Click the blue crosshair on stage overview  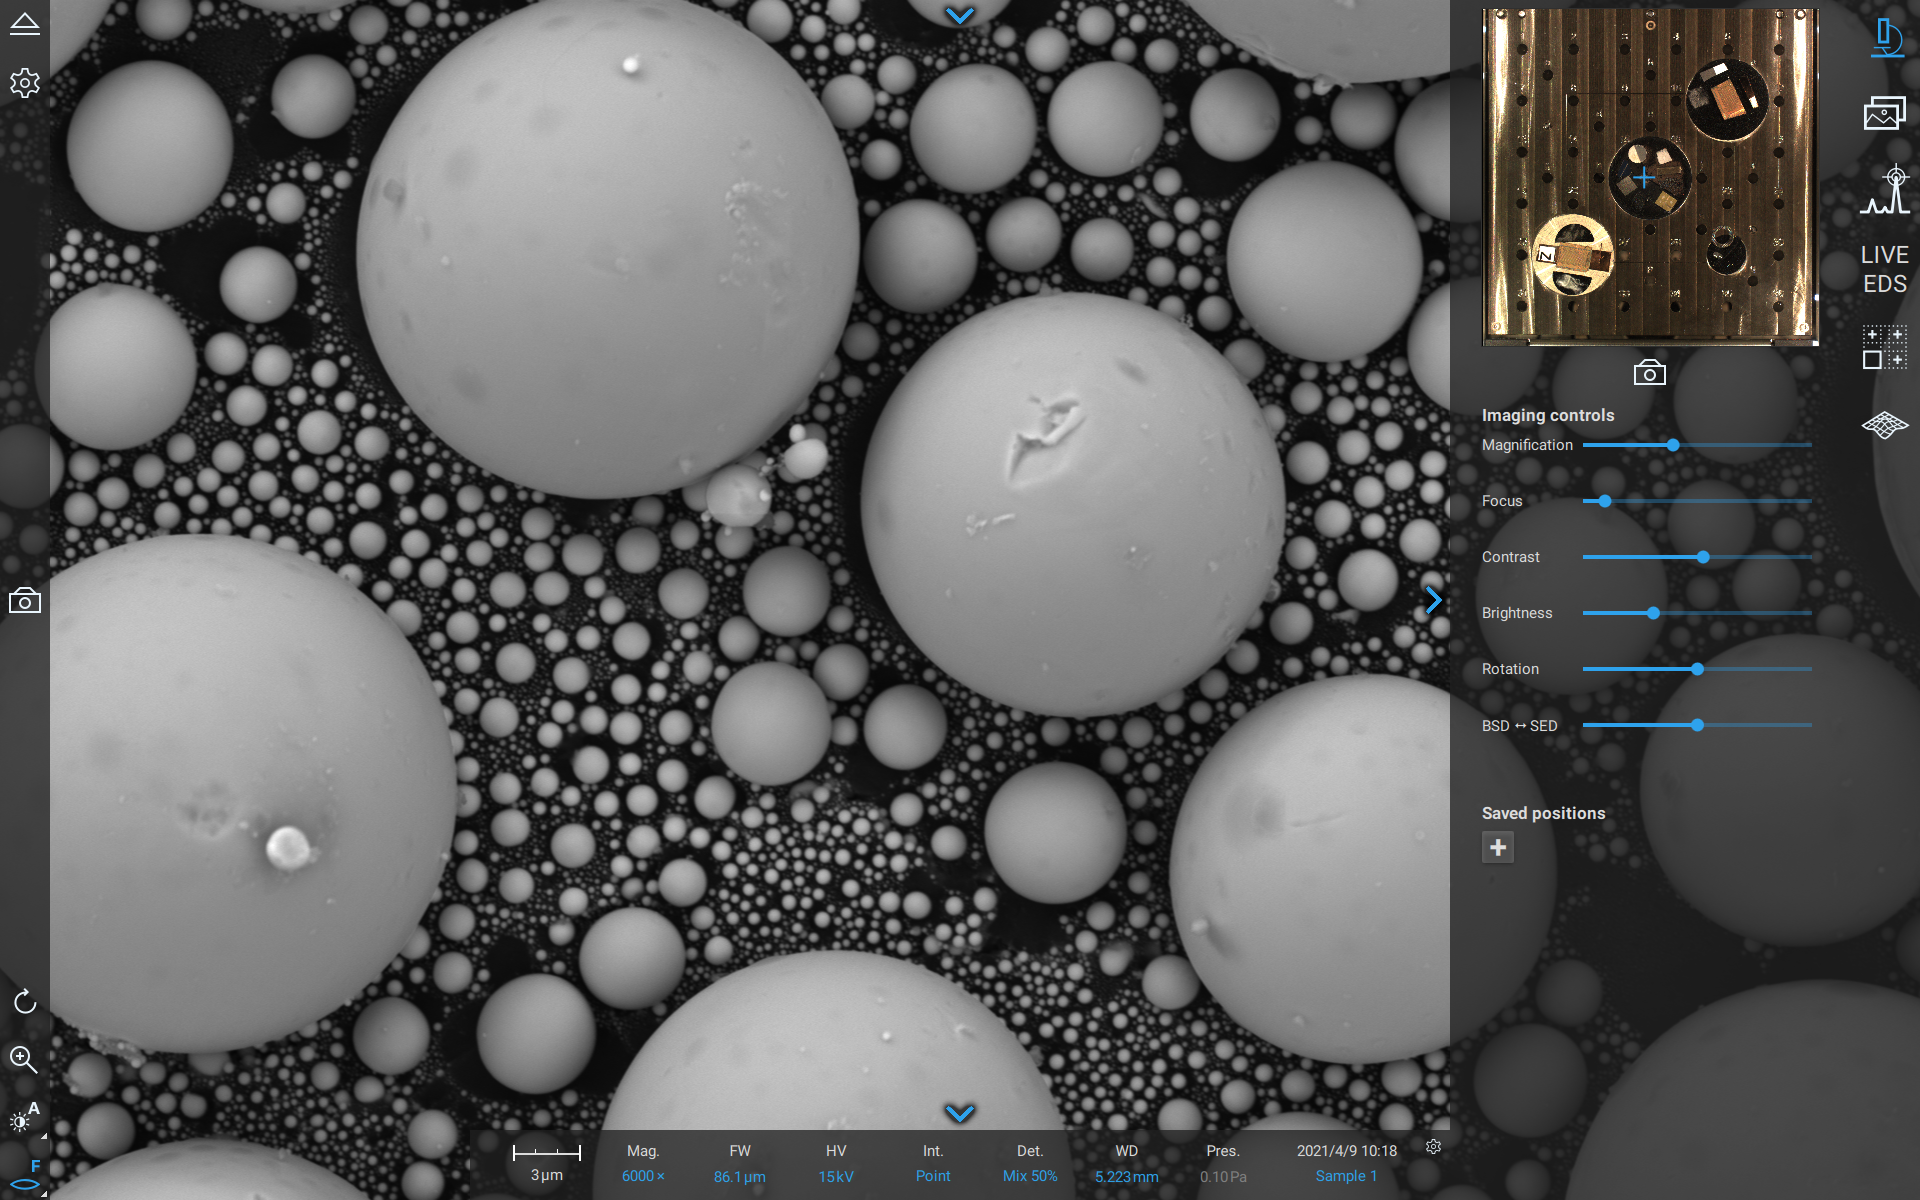(x=1644, y=179)
